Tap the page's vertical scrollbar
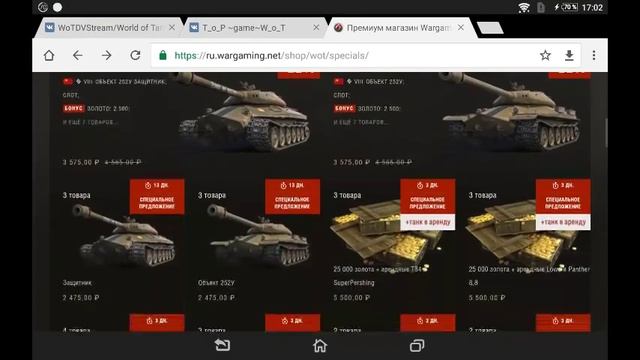Viewport: 640px width, 360px height. click(606, 134)
